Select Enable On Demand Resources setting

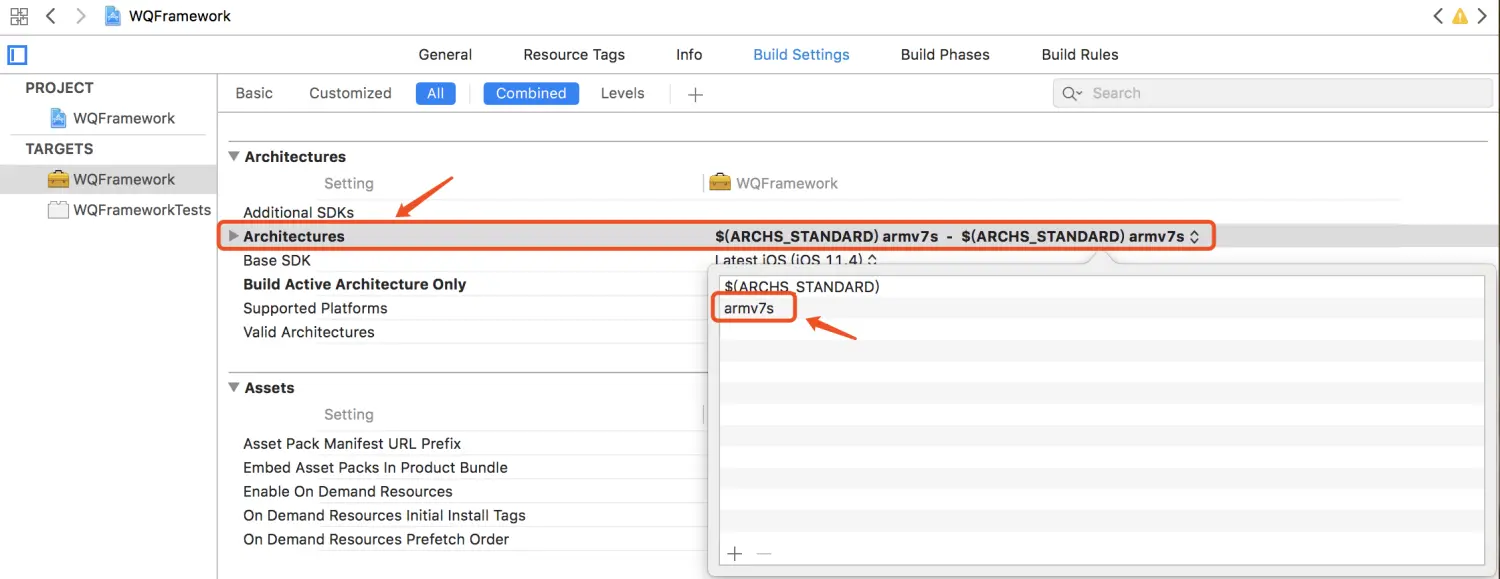coord(347,491)
